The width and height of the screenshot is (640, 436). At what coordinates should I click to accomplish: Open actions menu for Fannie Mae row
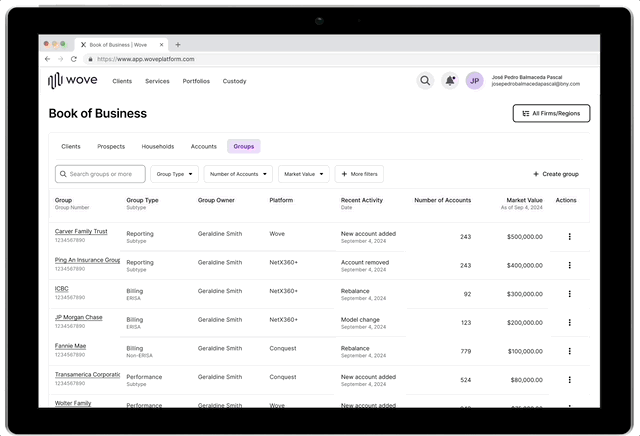pyautogui.click(x=569, y=351)
